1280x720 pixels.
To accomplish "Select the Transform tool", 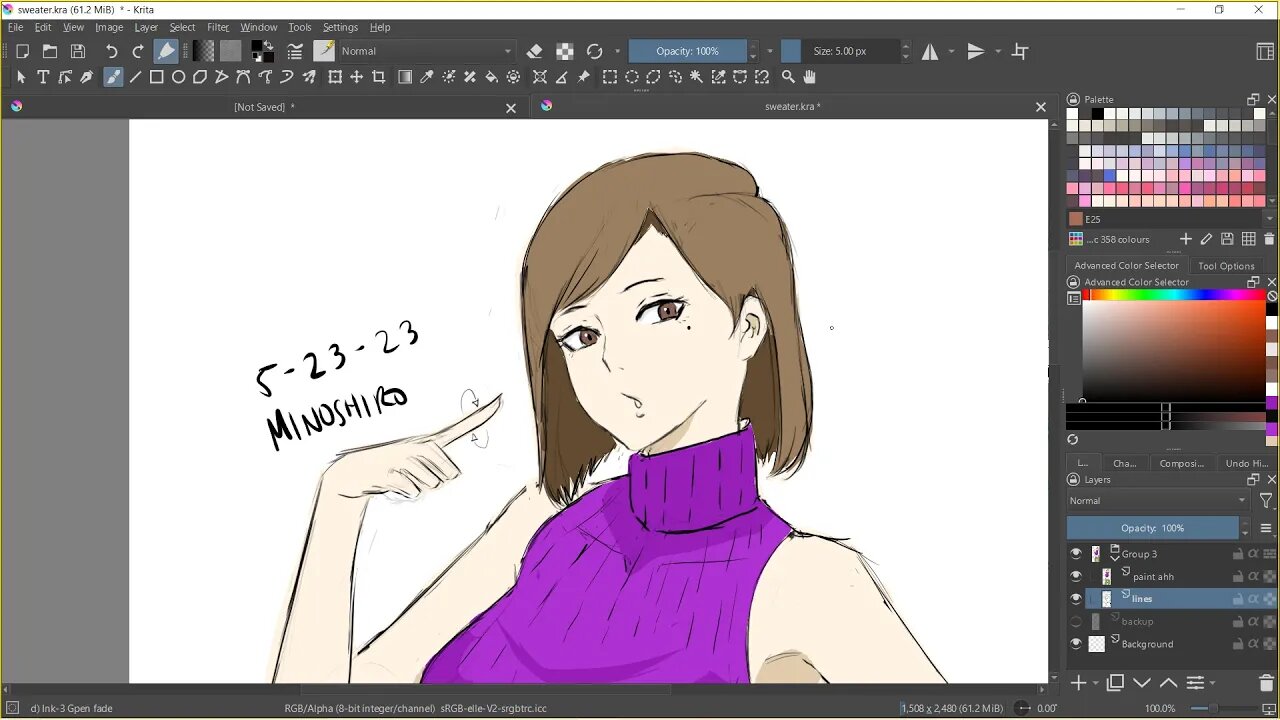I will pos(335,77).
